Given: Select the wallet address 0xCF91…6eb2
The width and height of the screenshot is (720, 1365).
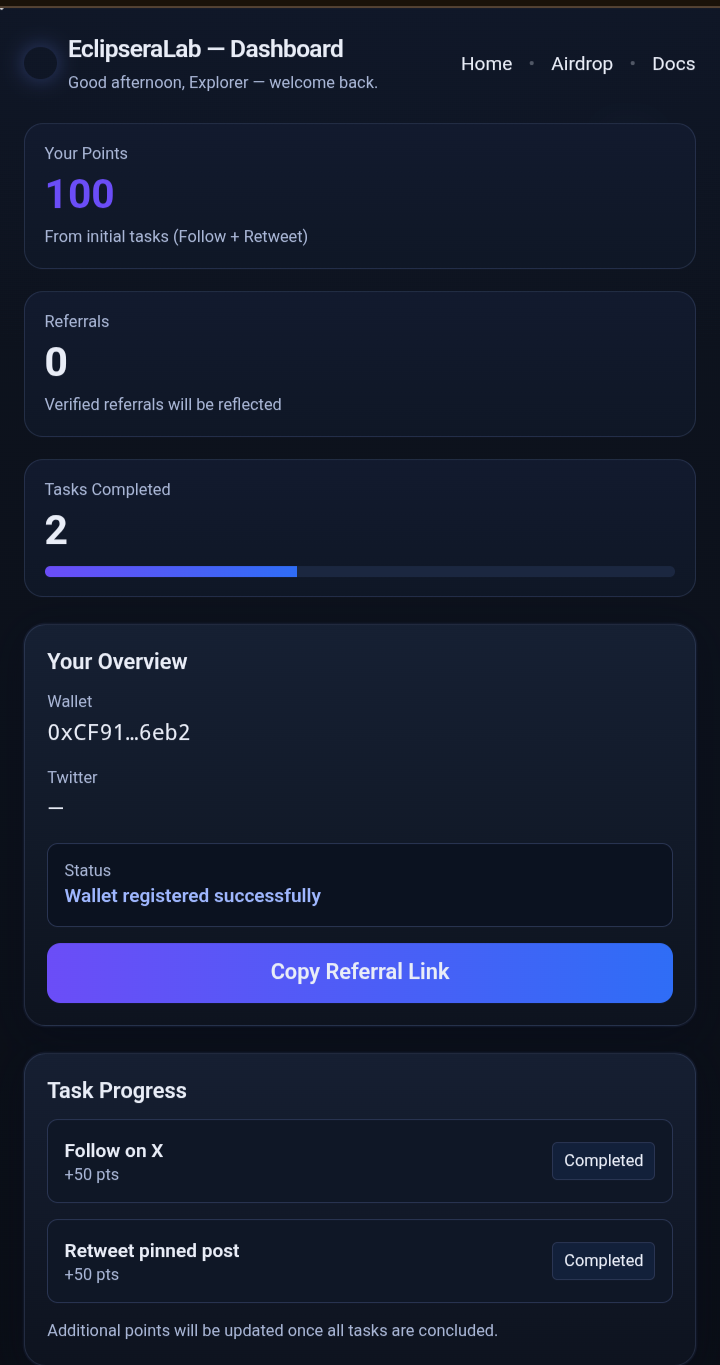Looking at the screenshot, I should pyautogui.click(x=119, y=732).
